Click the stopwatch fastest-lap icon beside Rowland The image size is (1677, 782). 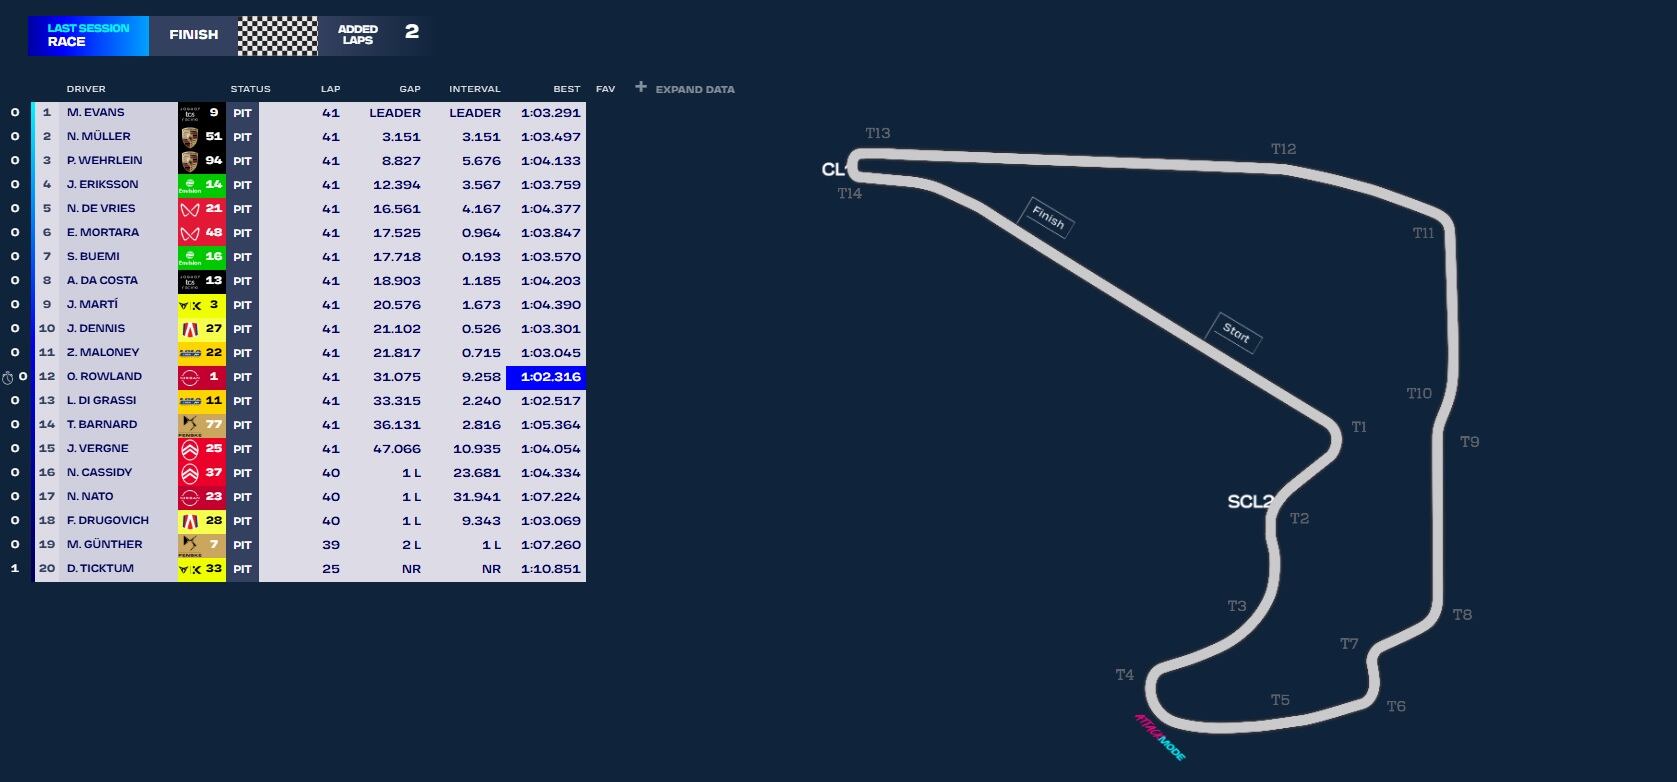pyautogui.click(x=8, y=378)
